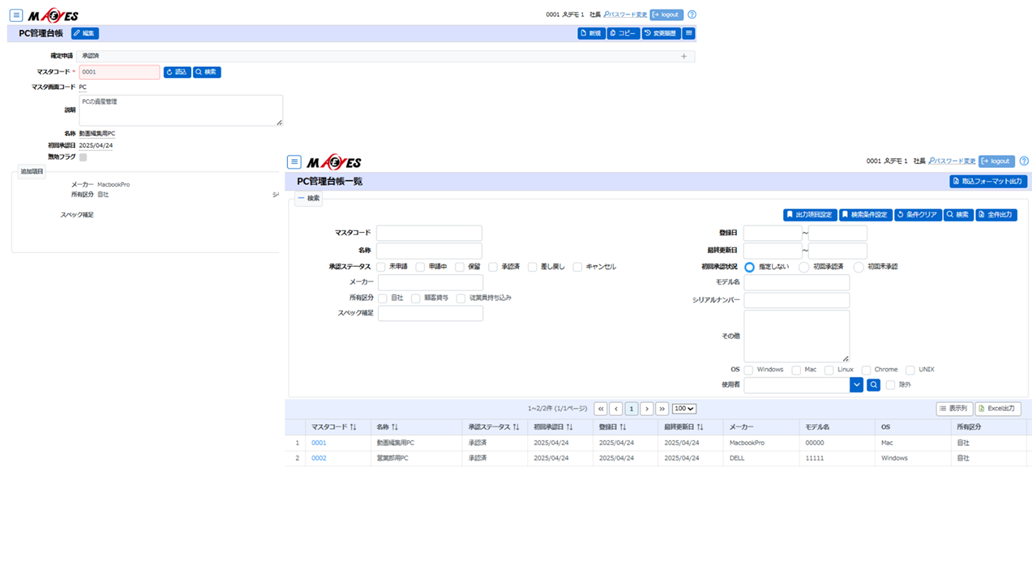The height and width of the screenshot is (570, 1032).
Task: Click help icon in PC管理台帳 header
Action: (x=692, y=14)
